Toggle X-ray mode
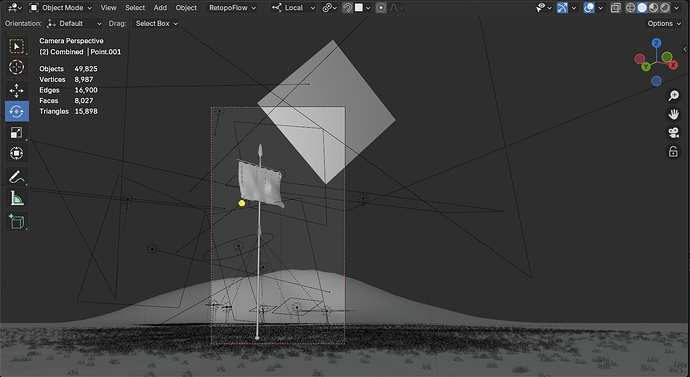Screen dimensions: 690x377 coord(616,7)
